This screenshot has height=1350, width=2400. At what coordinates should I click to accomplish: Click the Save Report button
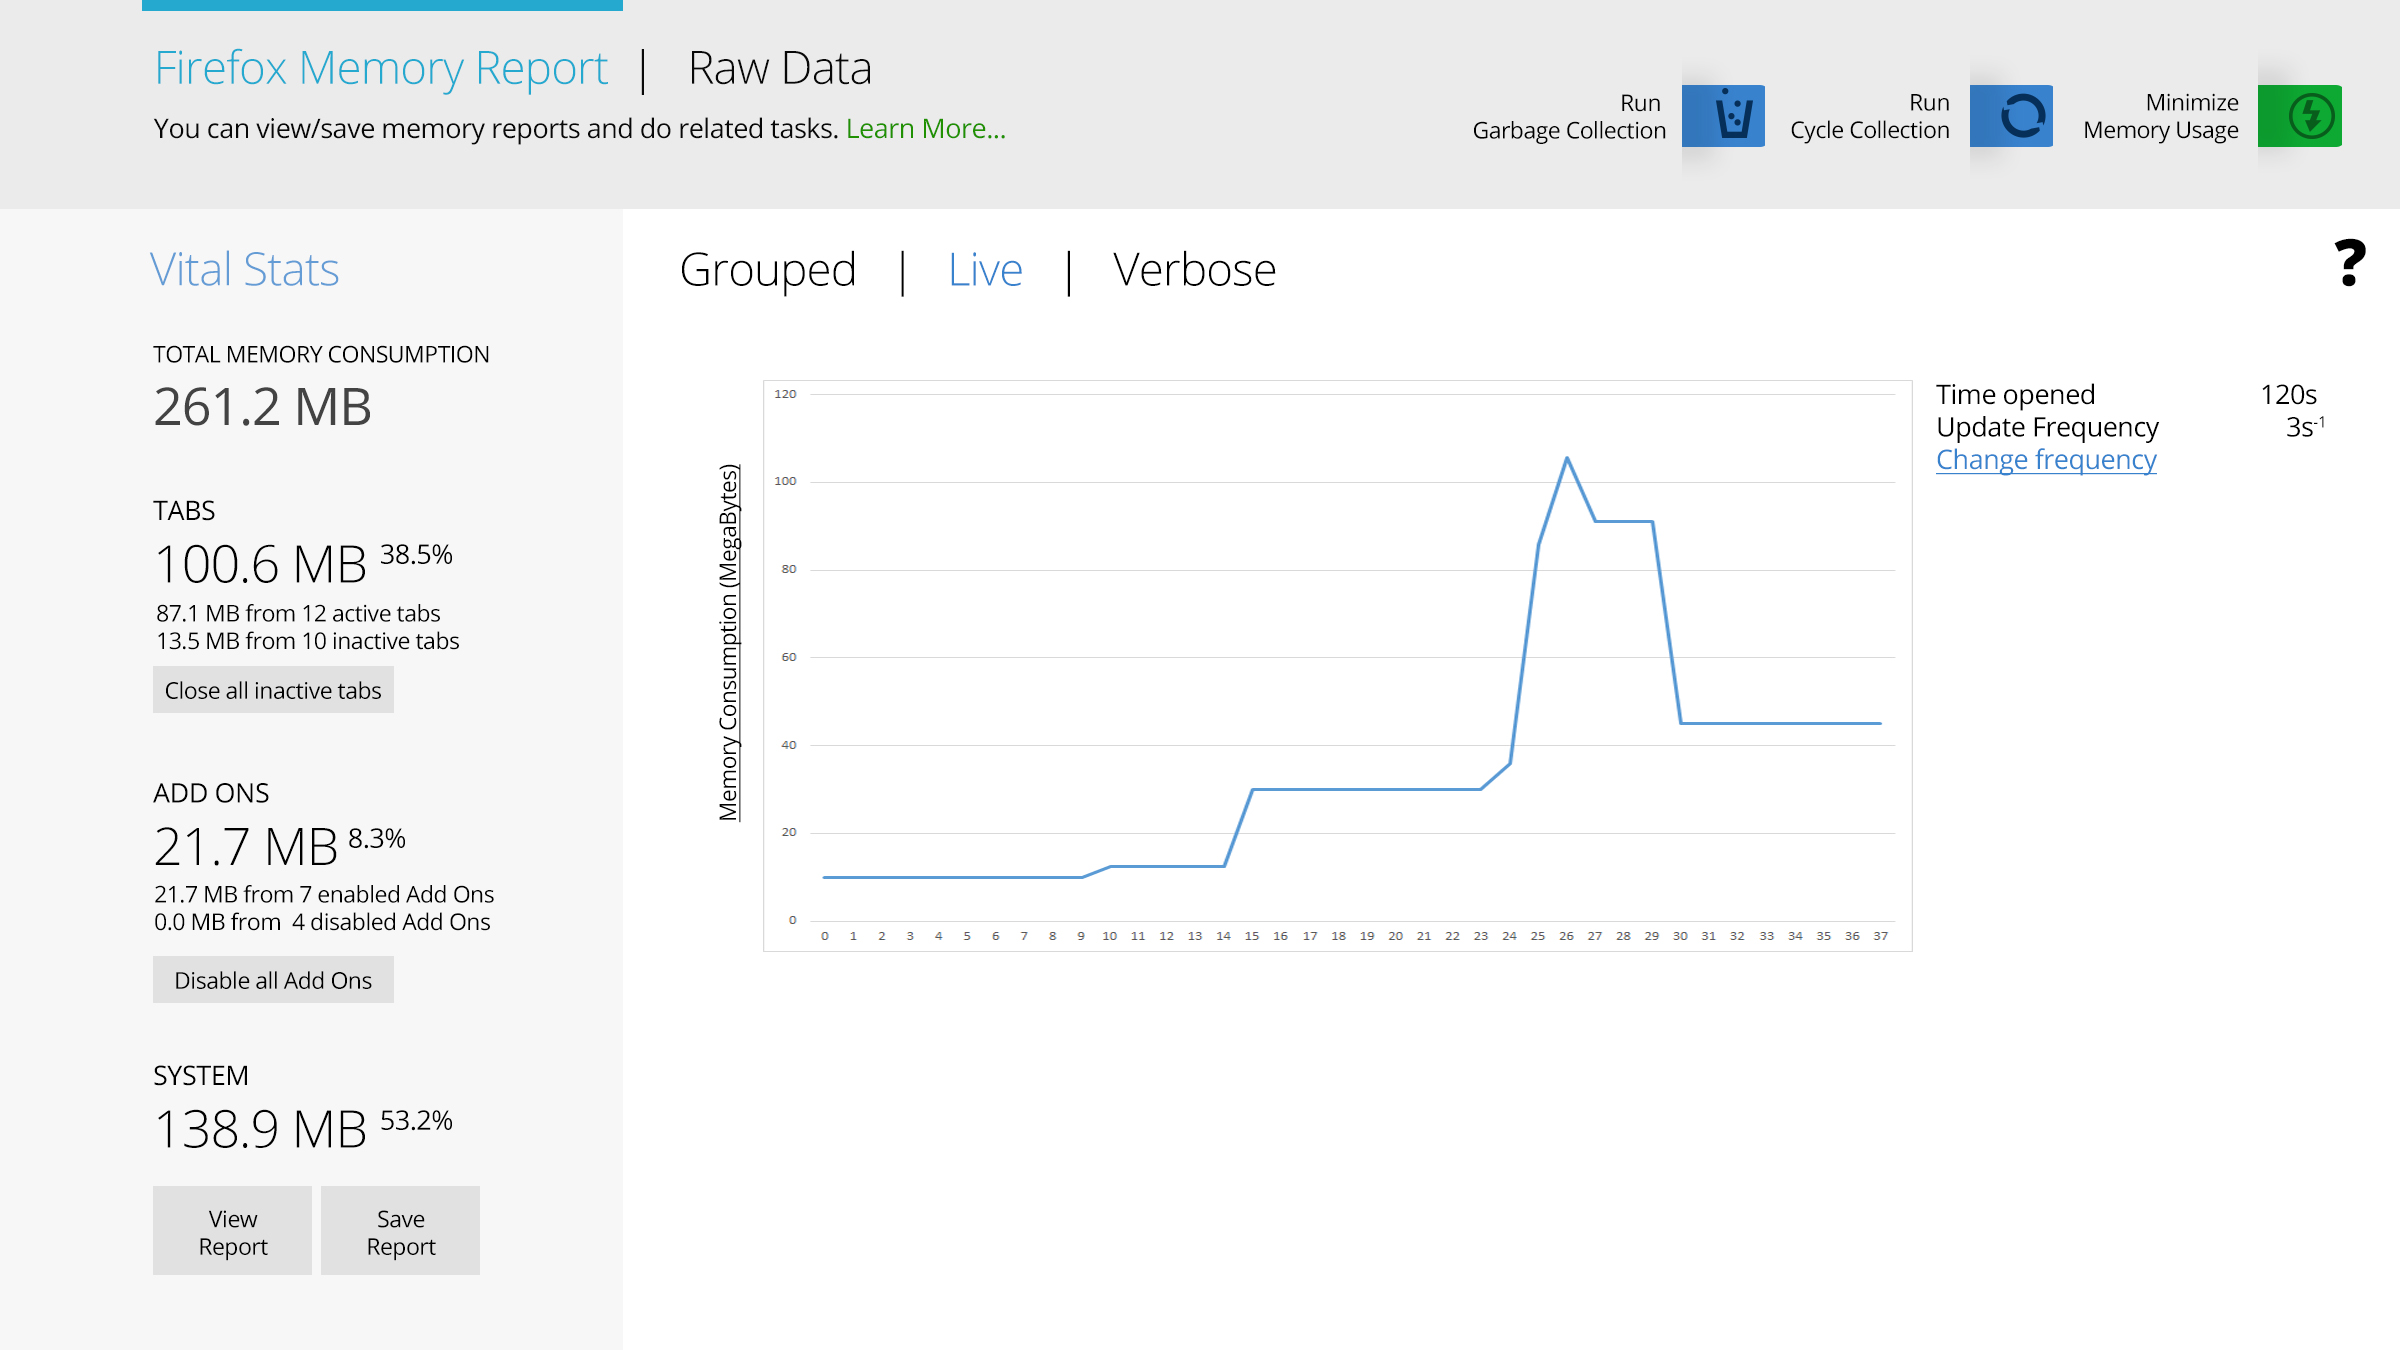click(x=400, y=1231)
